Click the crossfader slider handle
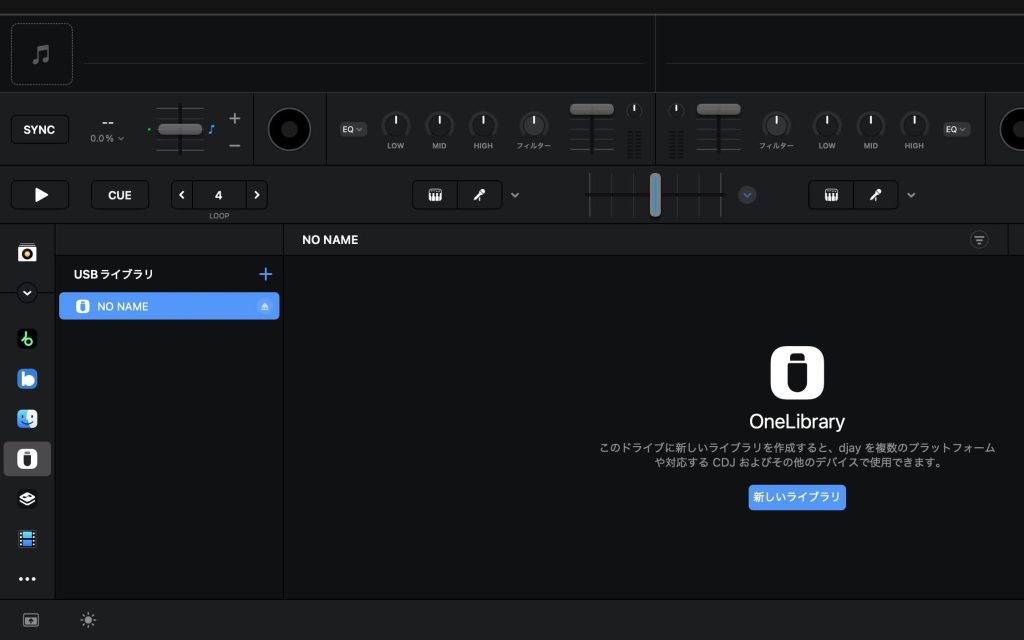The height and width of the screenshot is (640, 1024). [x=655, y=194]
